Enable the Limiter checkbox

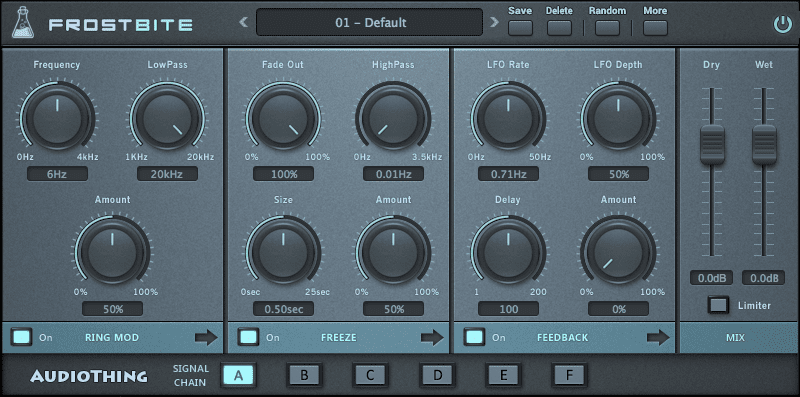click(718, 305)
